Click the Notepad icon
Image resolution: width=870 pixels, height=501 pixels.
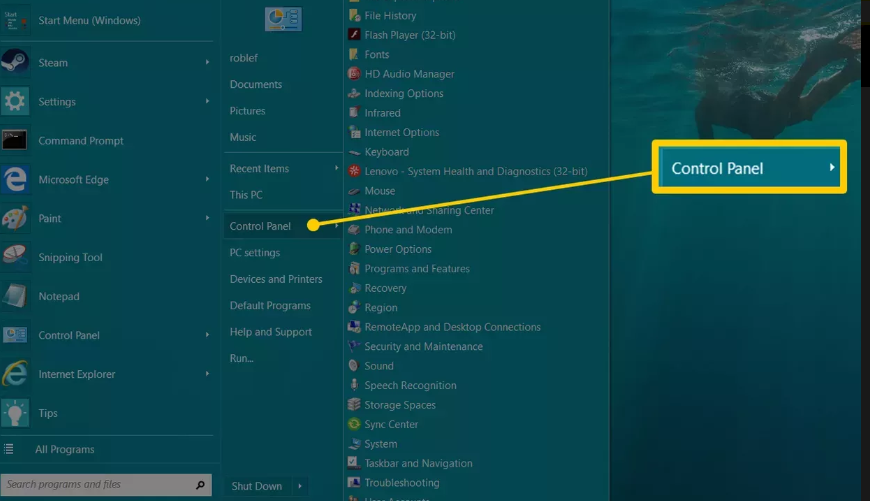15,296
